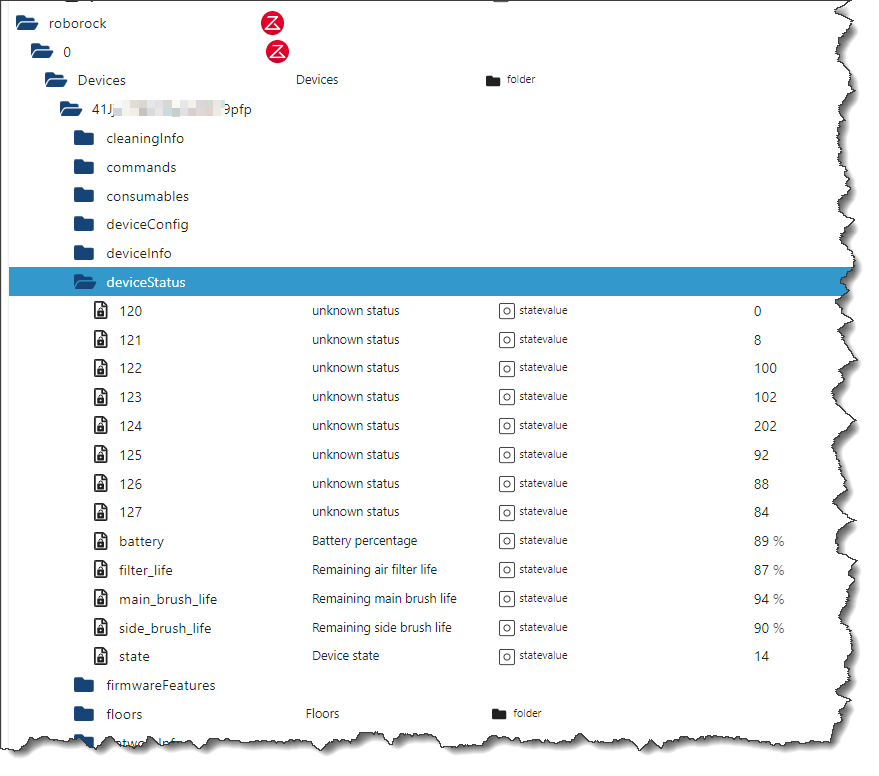879x776 pixels.
Task: Collapse the deviceStatus open folder icon
Action: pos(85,282)
